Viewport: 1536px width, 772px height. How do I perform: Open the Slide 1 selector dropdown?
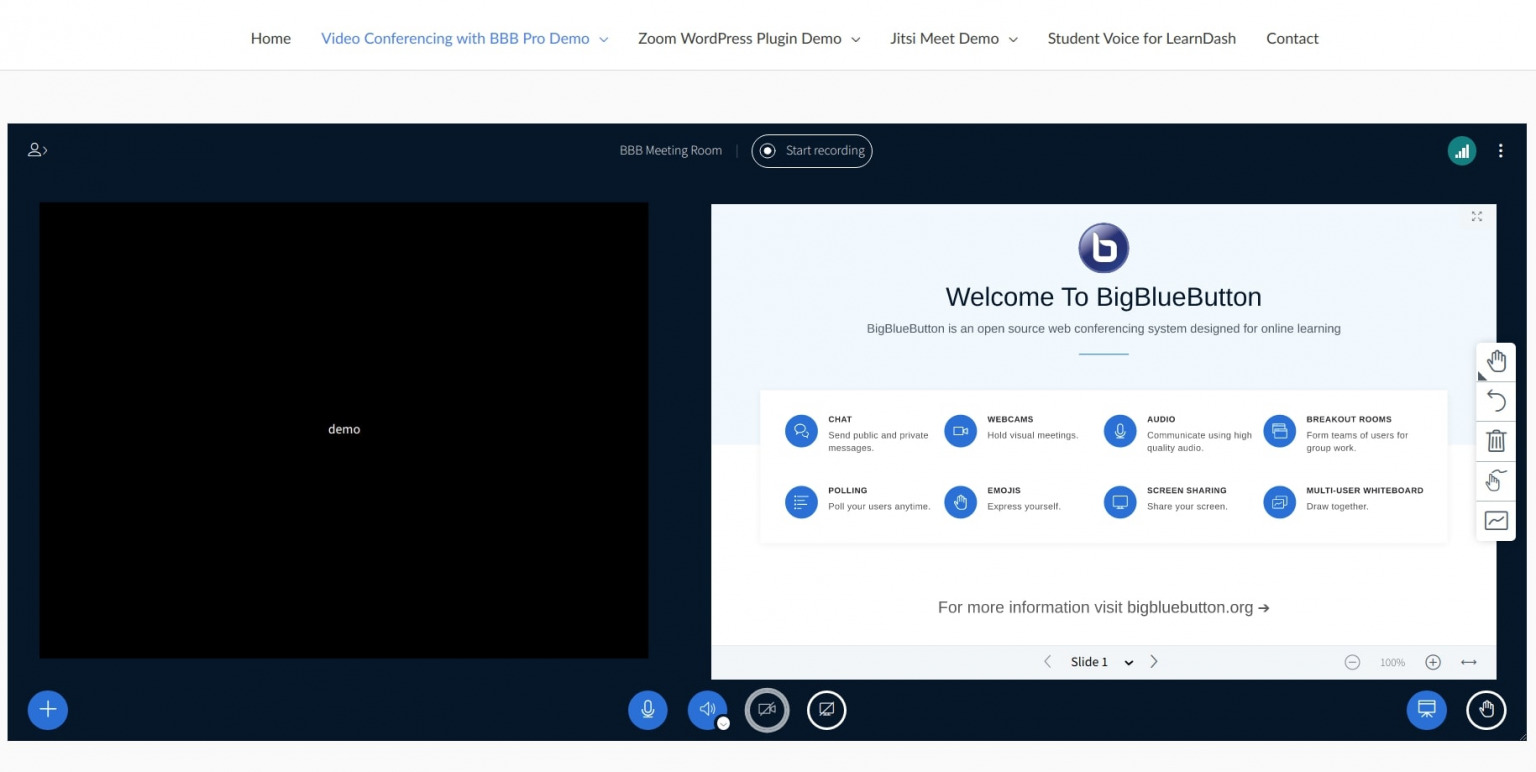(x=1101, y=662)
